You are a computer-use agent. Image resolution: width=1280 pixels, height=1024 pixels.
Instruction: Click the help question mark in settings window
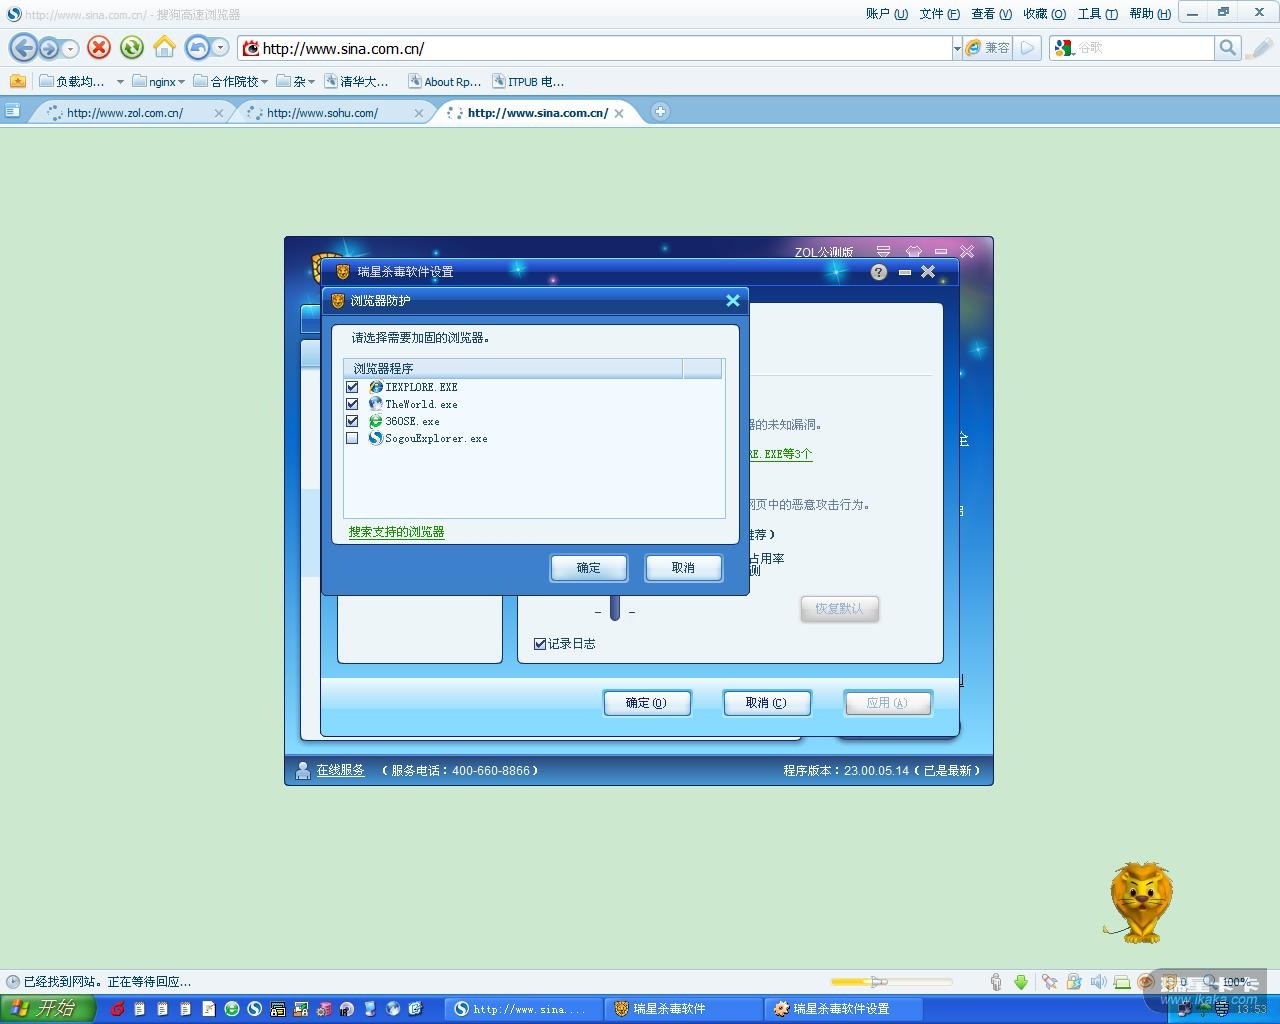[x=879, y=272]
